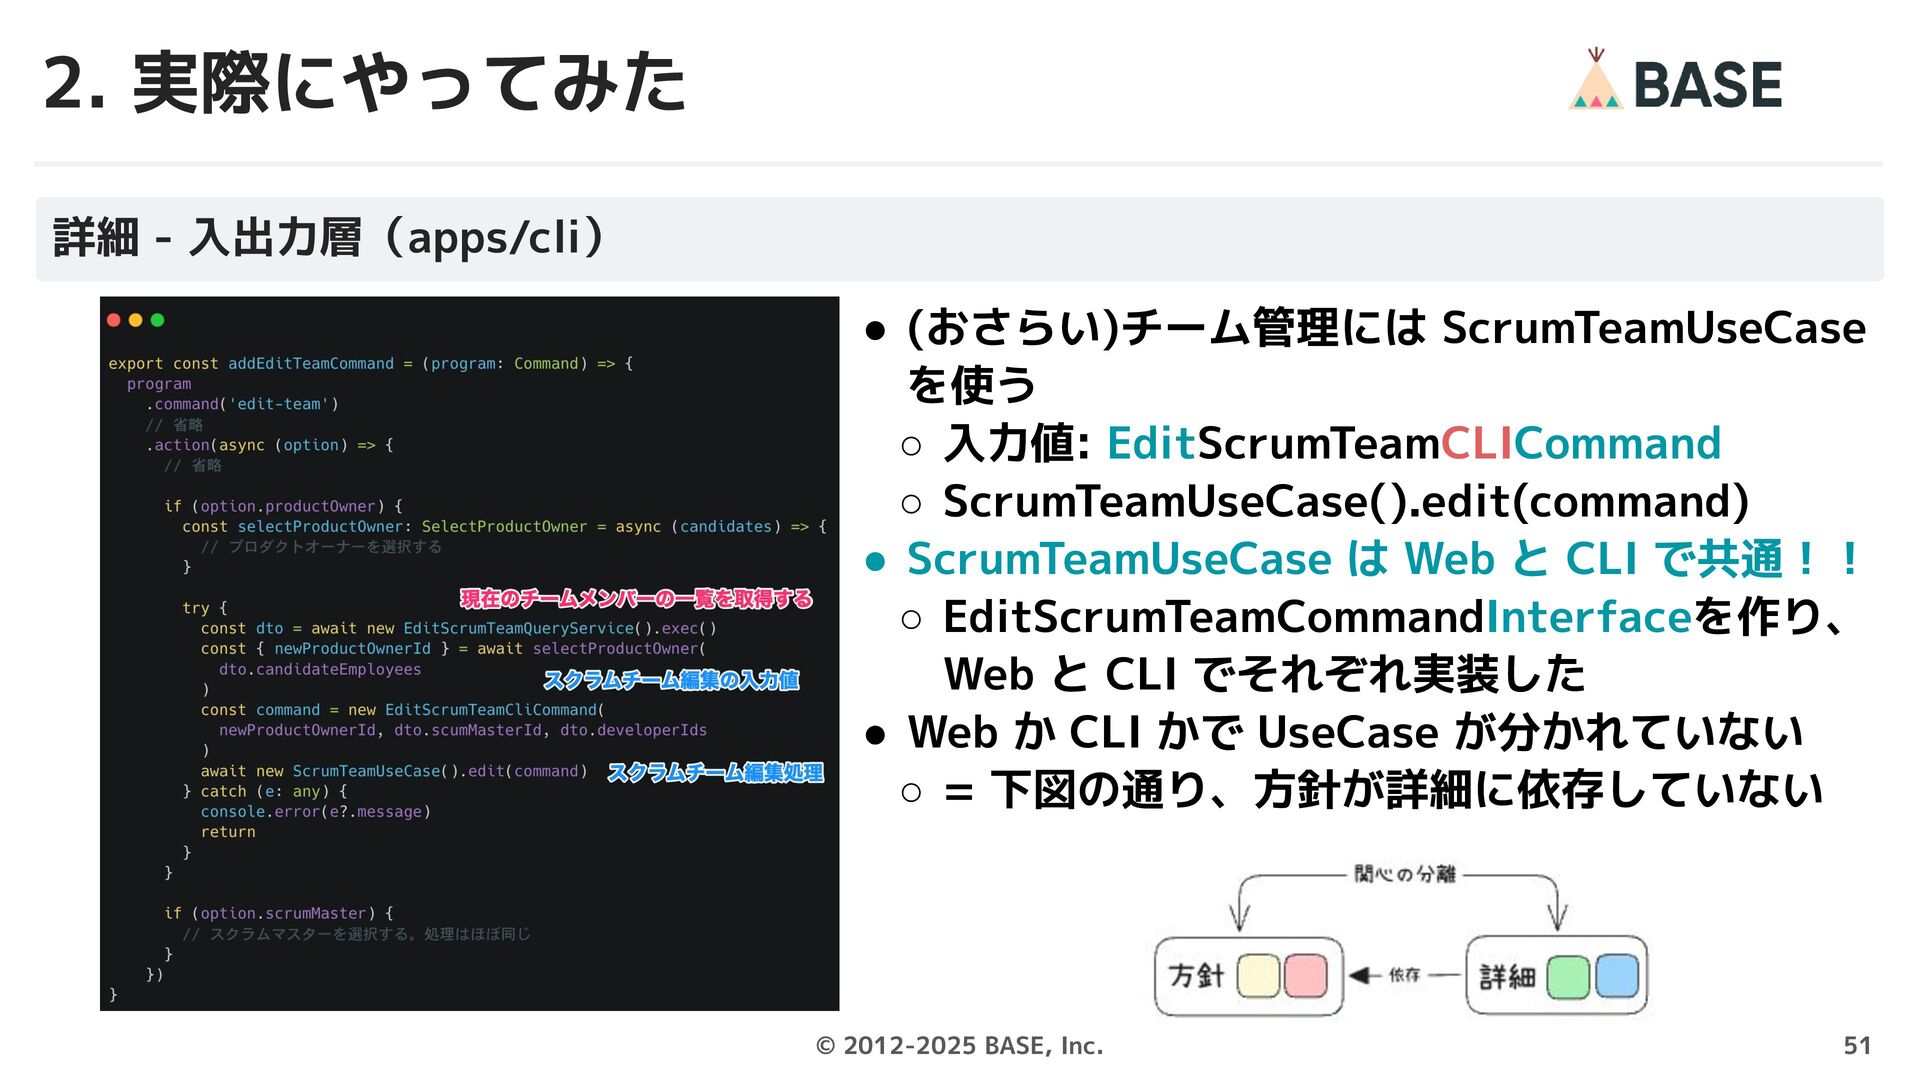Click the copyright BASE, Inc. footer
This screenshot has height=1080, width=1920.
(x=959, y=1046)
